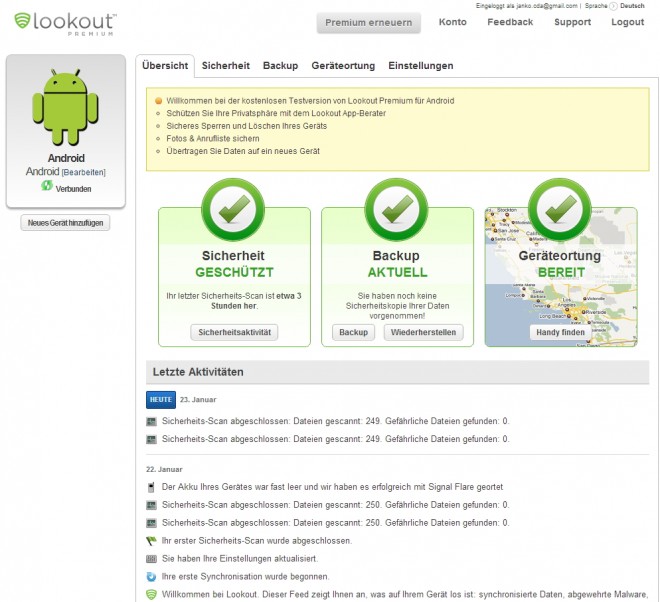This screenshot has height=602, width=660.
Task: Click the sync icon beside erste Synchronisation
Action: 151,577
